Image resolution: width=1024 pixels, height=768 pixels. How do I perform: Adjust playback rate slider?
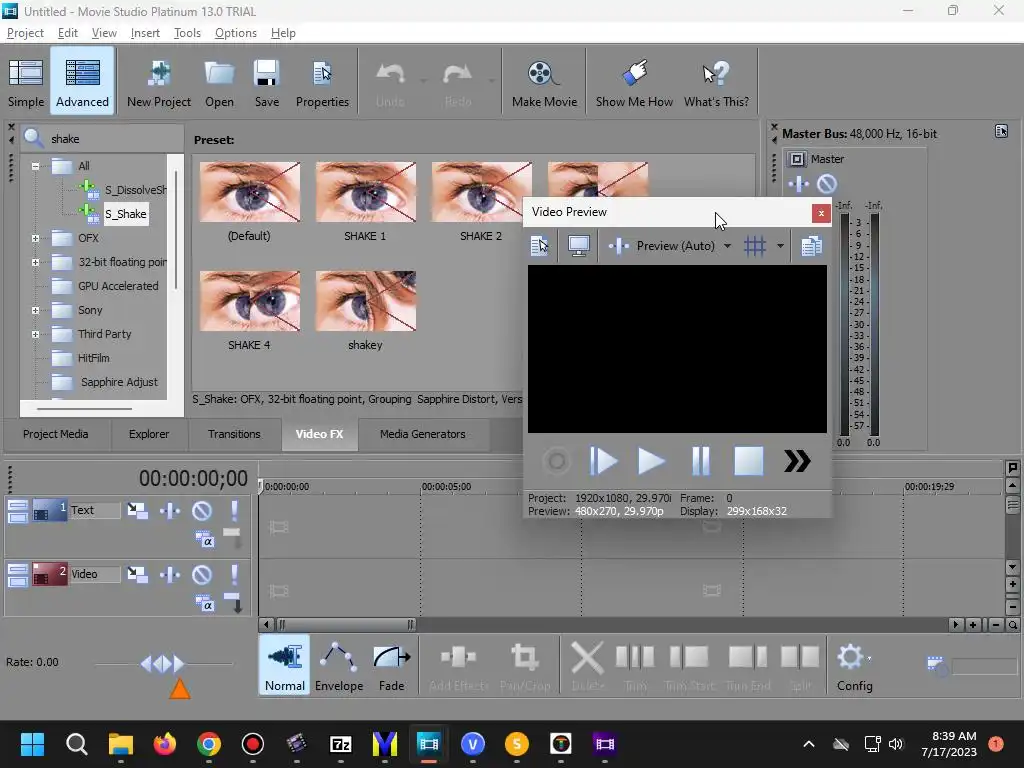pos(163,664)
